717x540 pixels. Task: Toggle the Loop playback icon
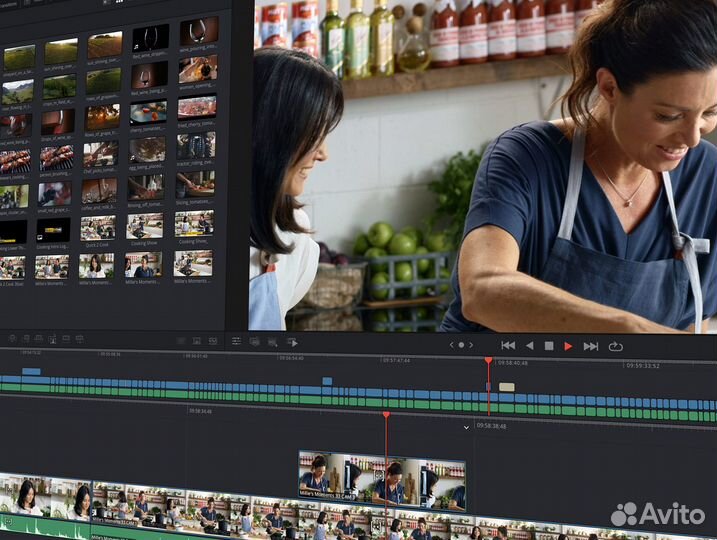point(615,346)
